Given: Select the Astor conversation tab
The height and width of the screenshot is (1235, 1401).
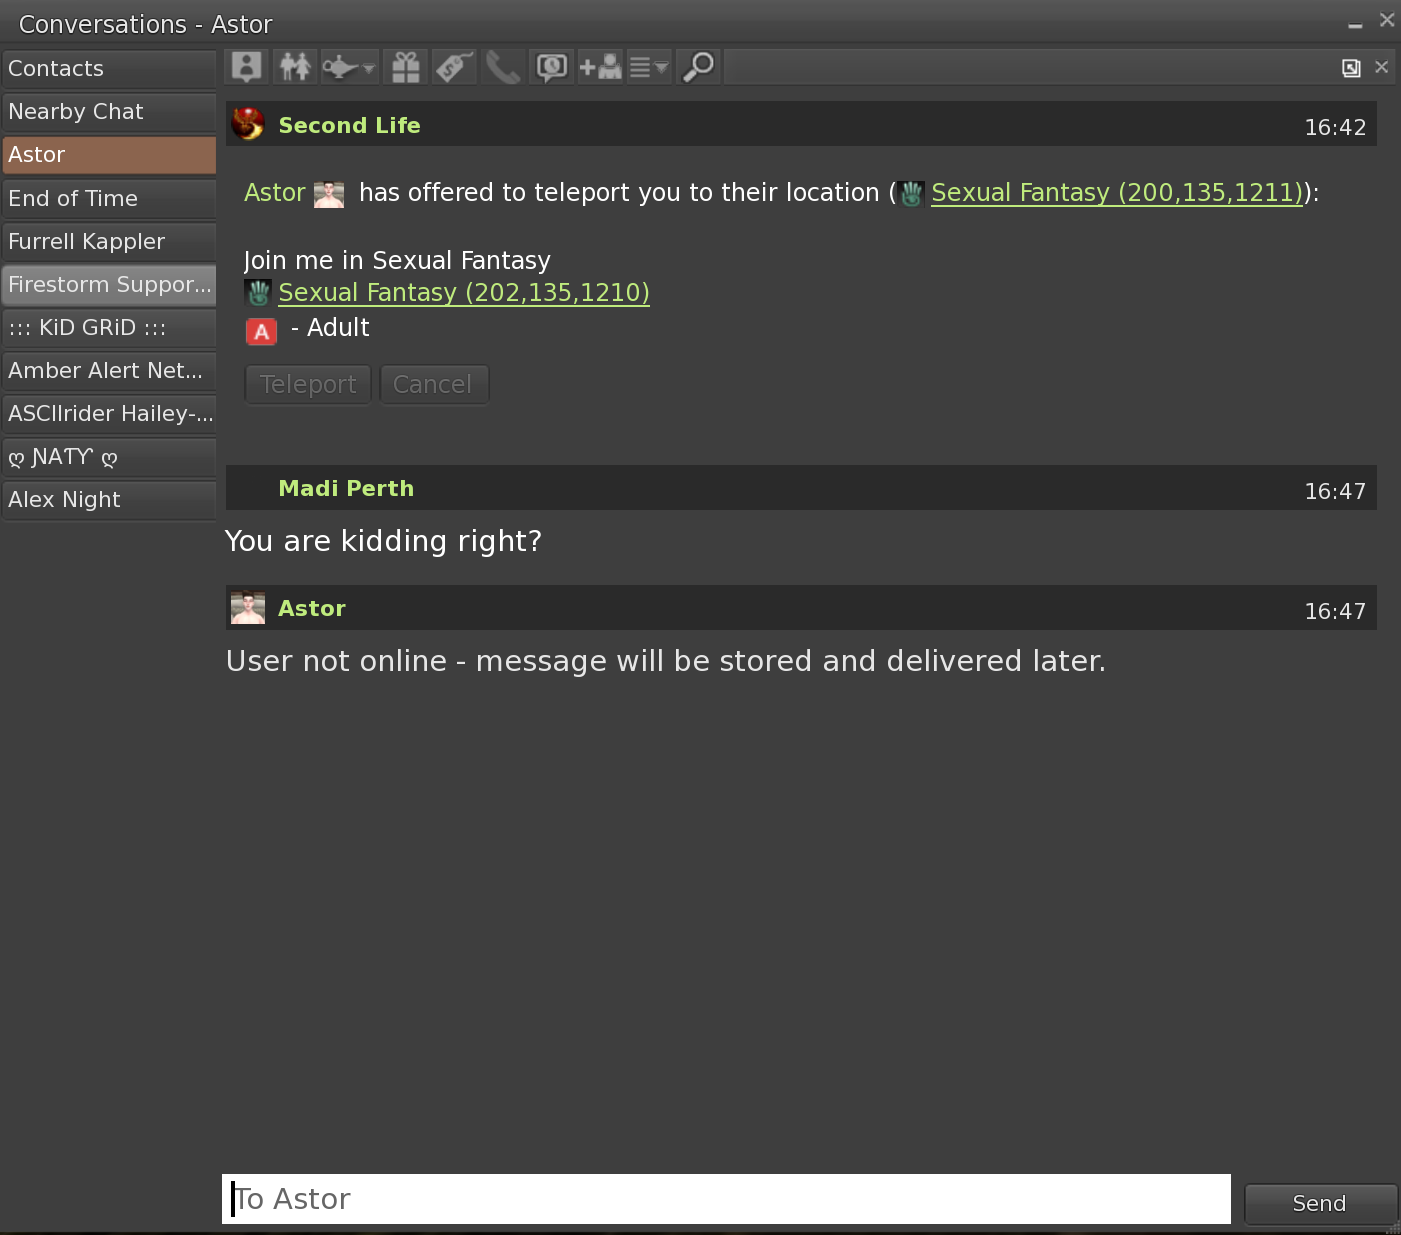Looking at the screenshot, I should 109,155.
